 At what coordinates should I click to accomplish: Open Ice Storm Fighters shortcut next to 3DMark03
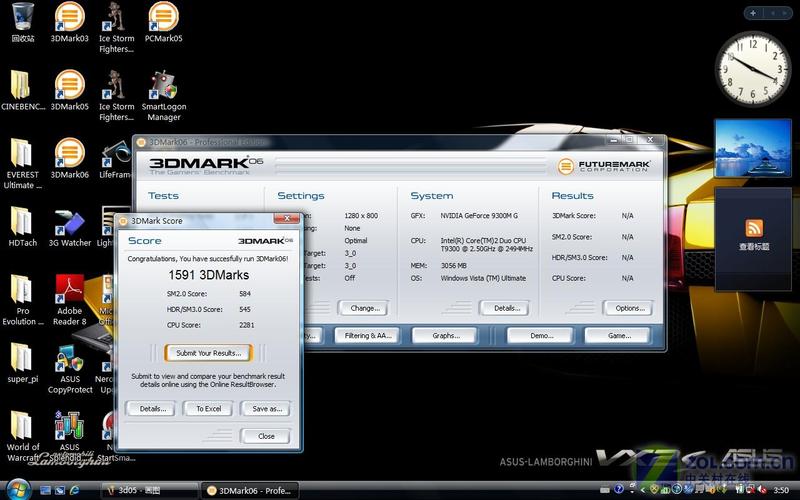(116, 27)
